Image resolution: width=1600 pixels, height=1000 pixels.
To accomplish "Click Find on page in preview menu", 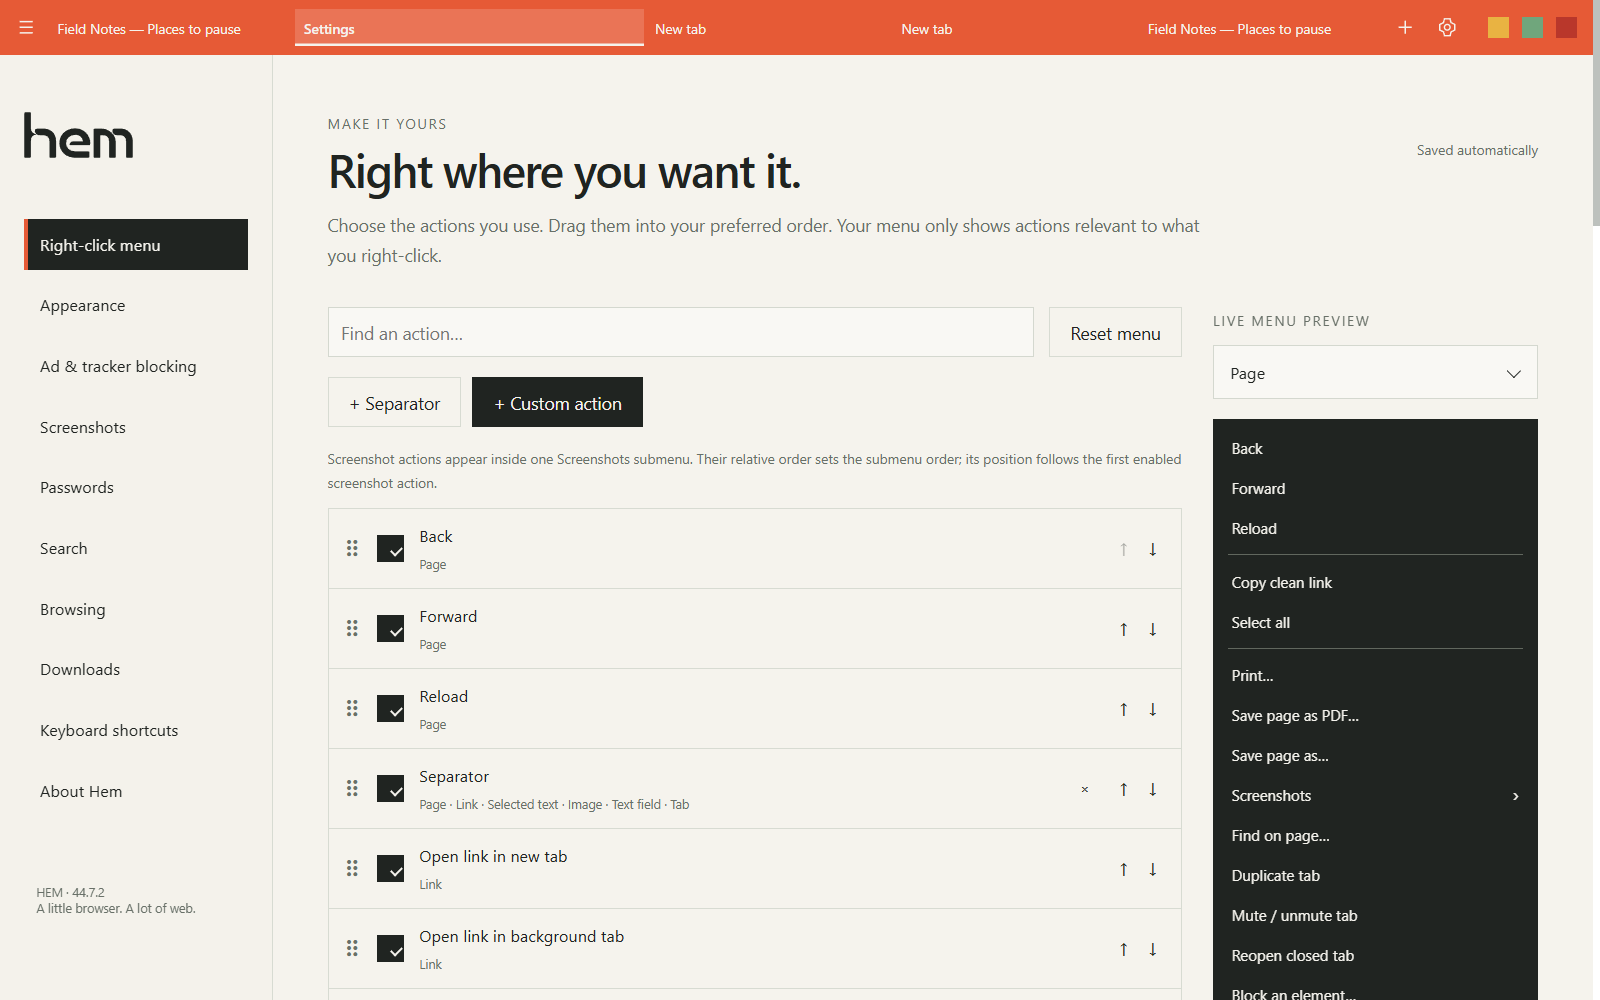I will click(x=1375, y=836).
